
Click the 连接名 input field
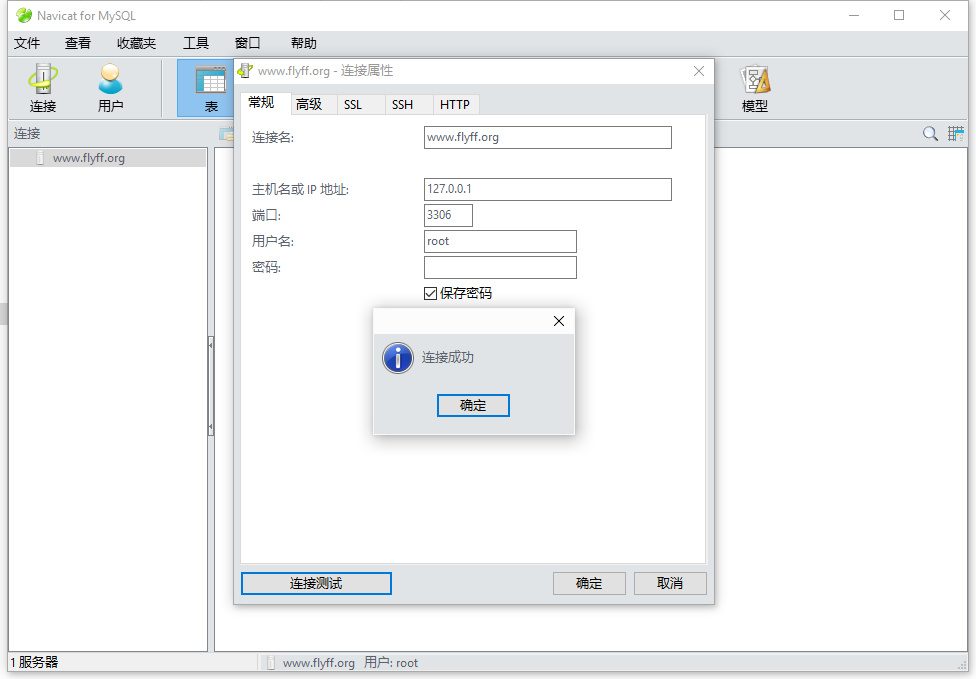coord(548,138)
